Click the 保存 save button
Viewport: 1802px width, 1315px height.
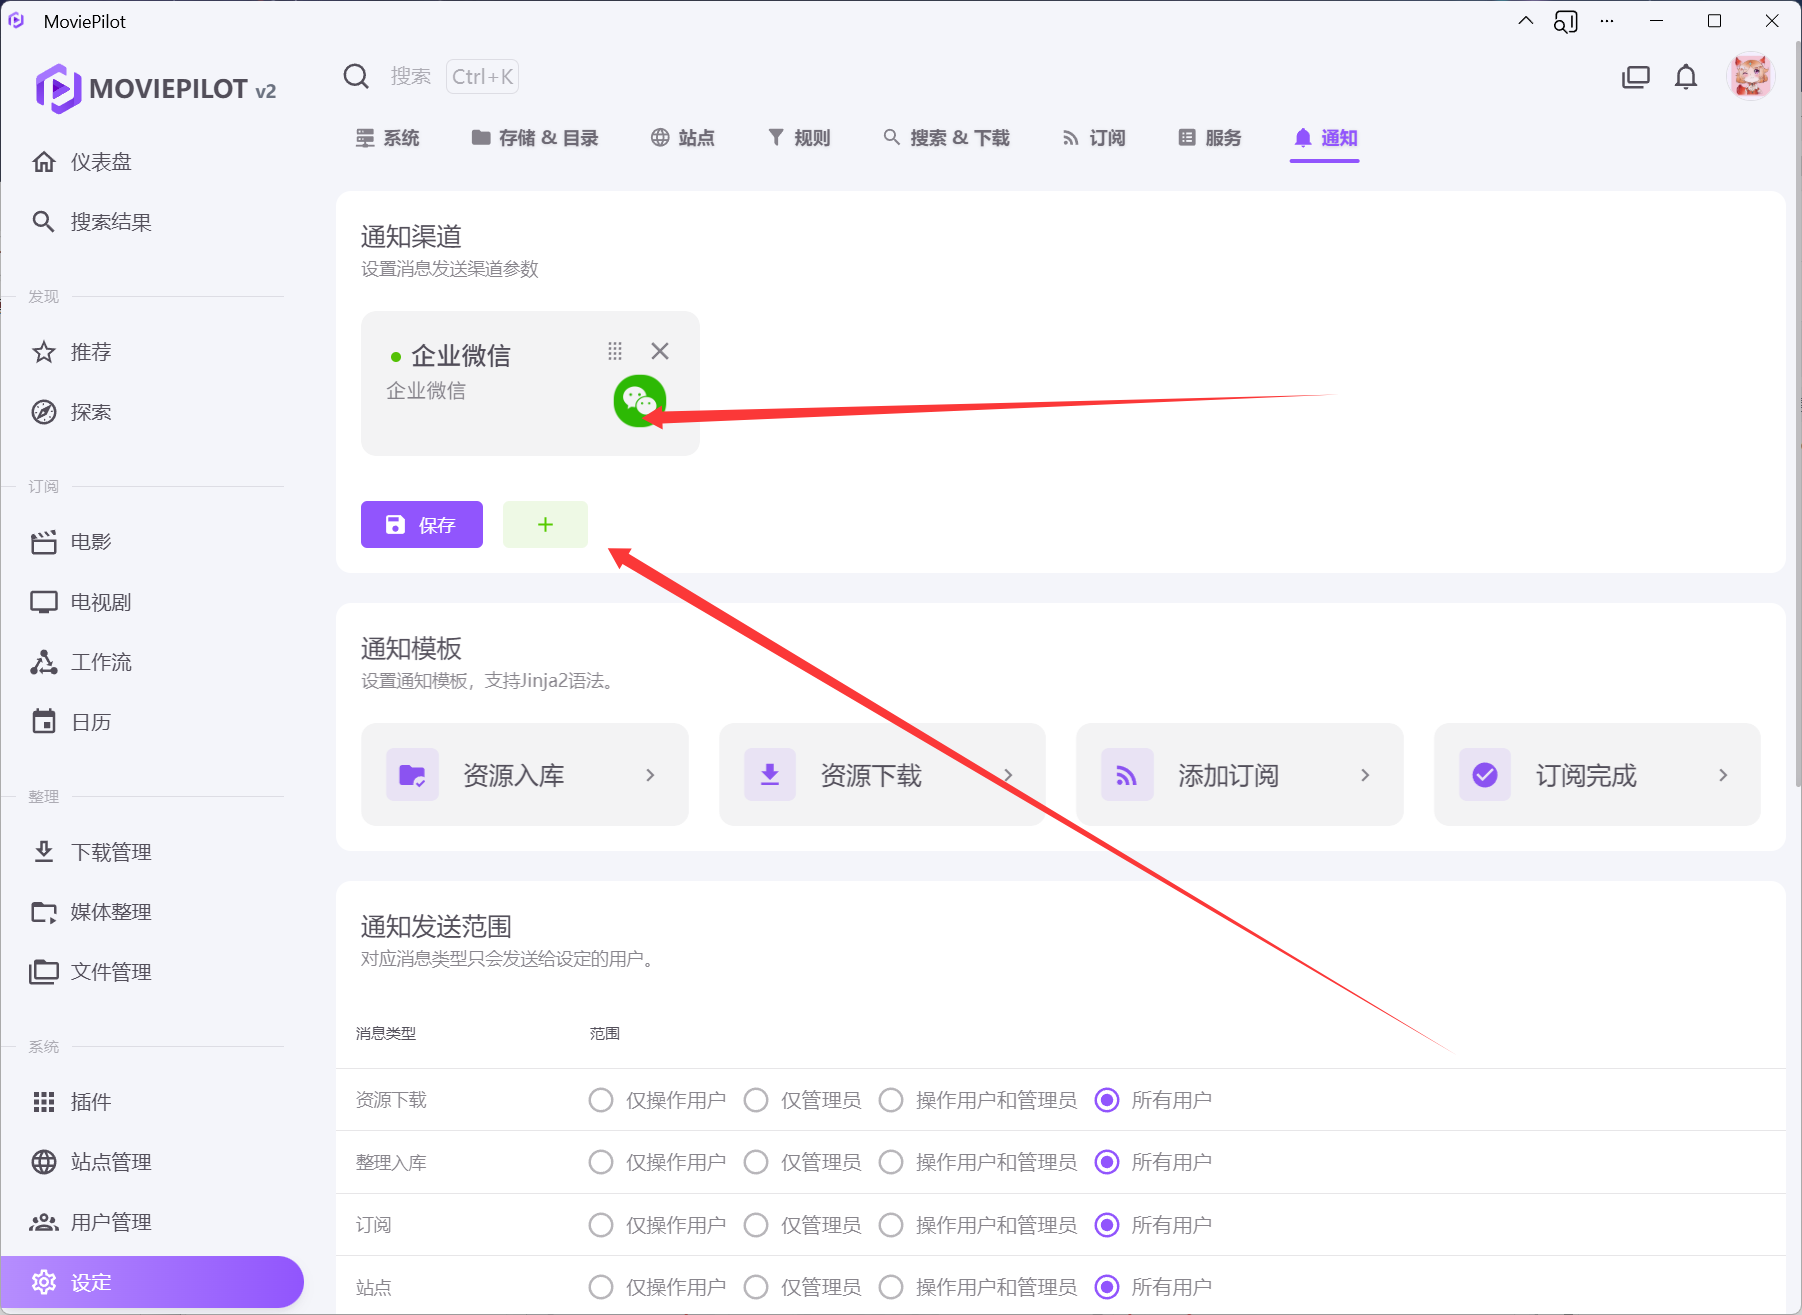coord(421,525)
